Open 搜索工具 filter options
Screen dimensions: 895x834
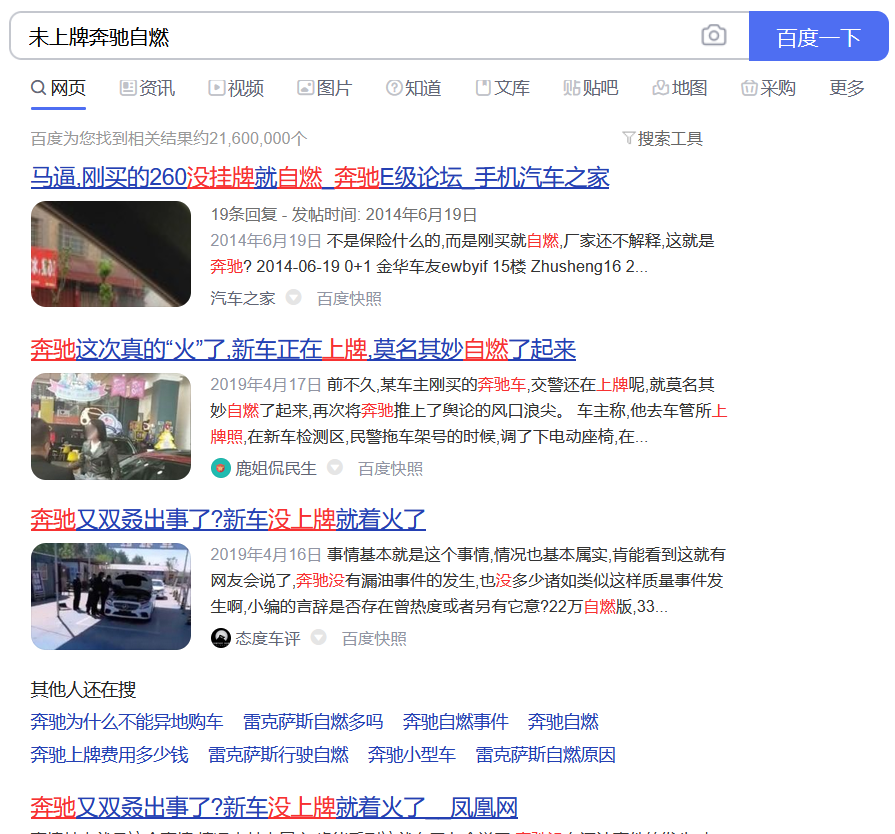(663, 138)
